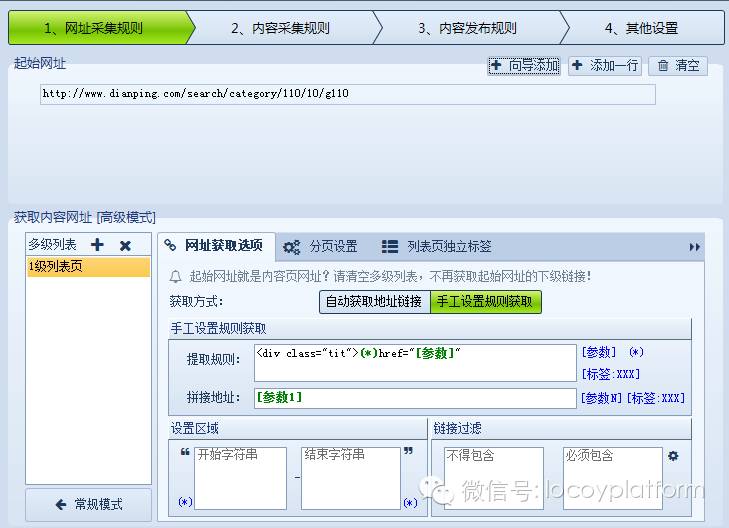The image size is (729, 528).
Task: Click the closing quote icon of the region setting
Action: pos(408,451)
